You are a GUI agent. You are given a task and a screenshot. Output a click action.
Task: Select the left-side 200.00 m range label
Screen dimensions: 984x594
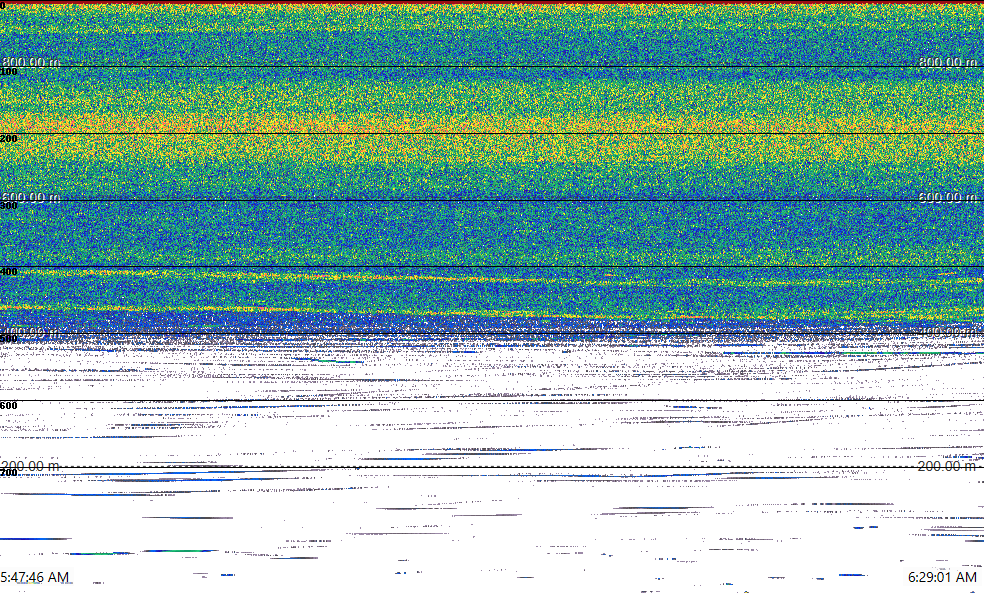click(31, 466)
